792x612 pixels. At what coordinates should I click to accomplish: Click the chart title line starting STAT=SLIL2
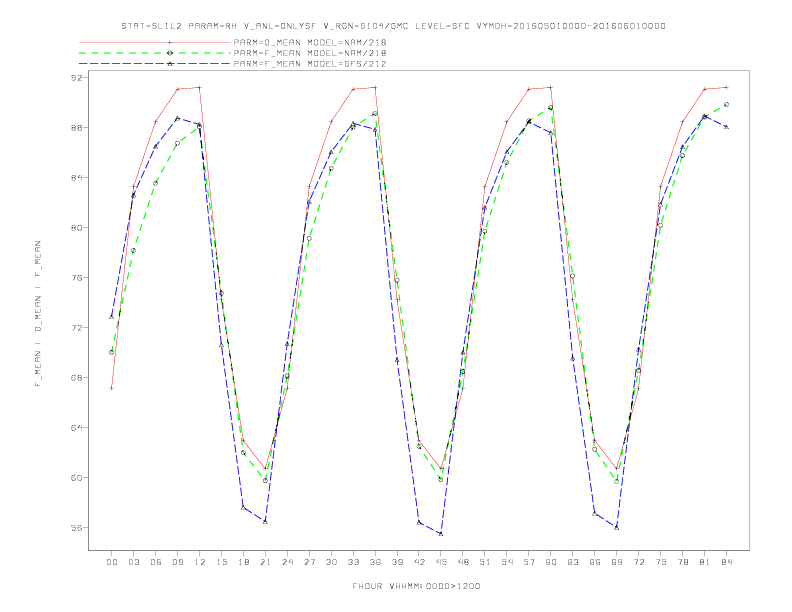tap(393, 26)
